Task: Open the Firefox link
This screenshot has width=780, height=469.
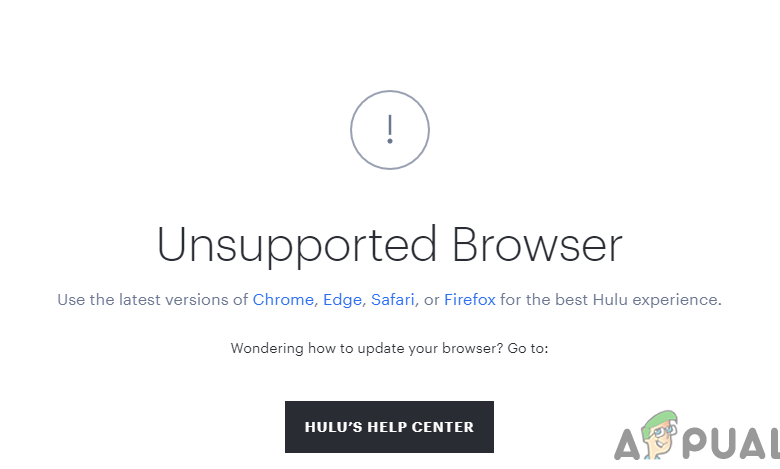Action: coord(469,299)
